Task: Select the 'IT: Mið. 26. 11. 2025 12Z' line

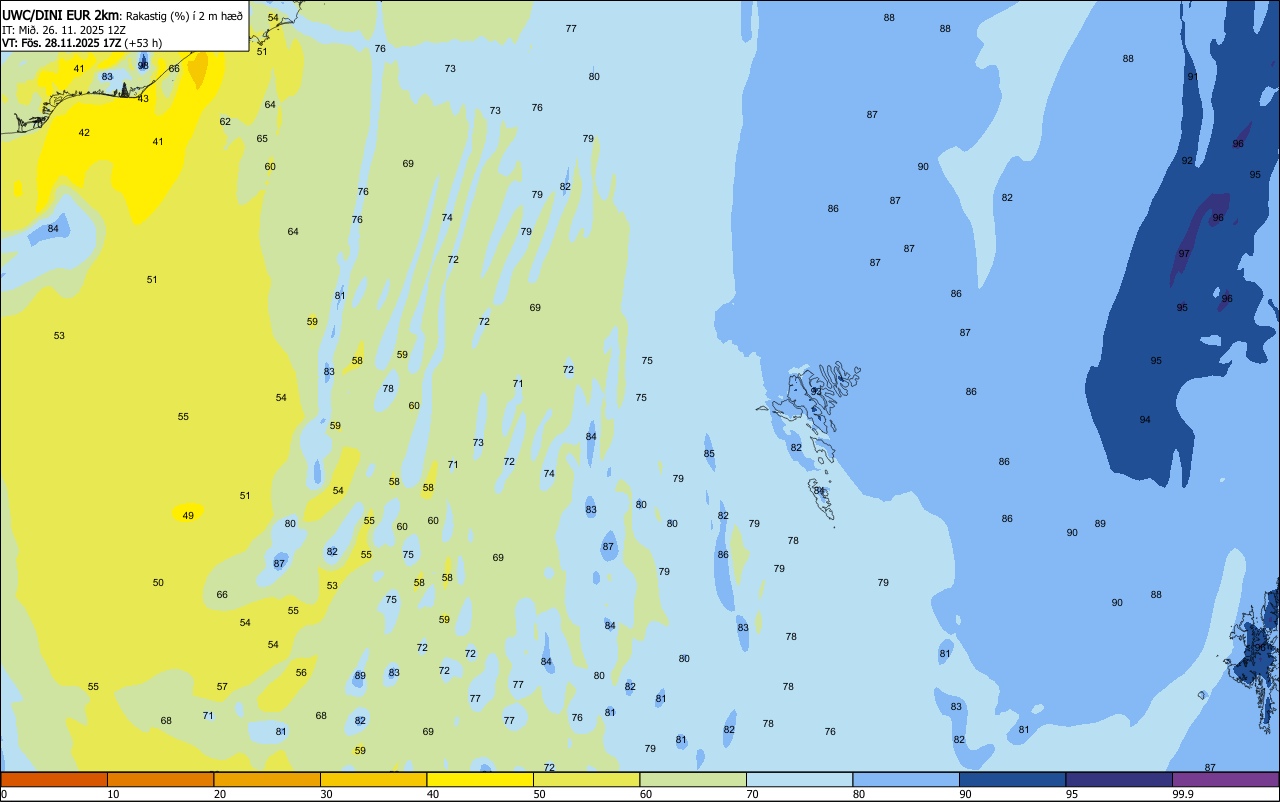Action: tap(63, 30)
